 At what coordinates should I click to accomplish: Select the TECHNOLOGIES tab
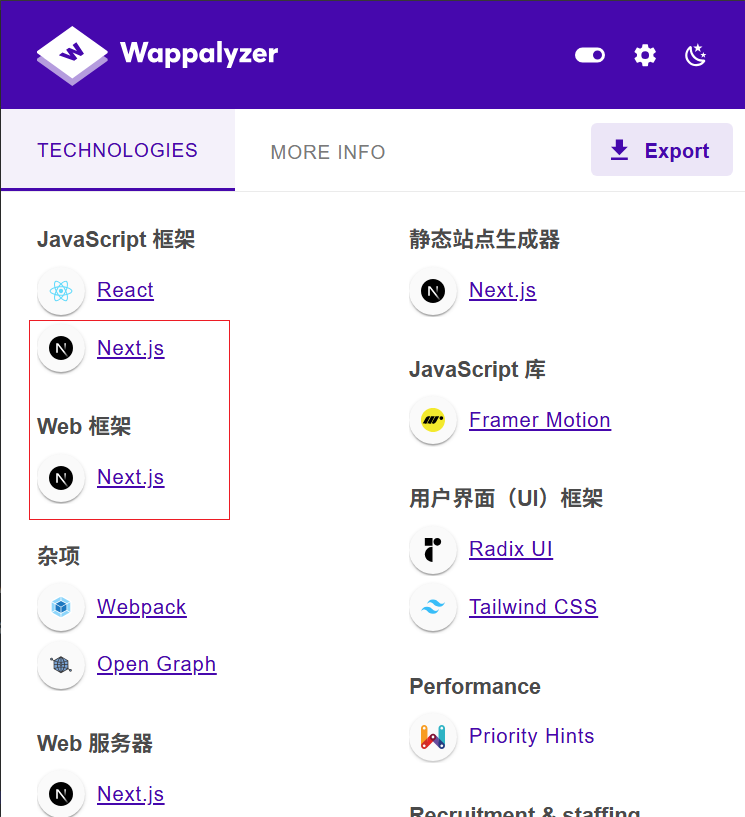(118, 150)
